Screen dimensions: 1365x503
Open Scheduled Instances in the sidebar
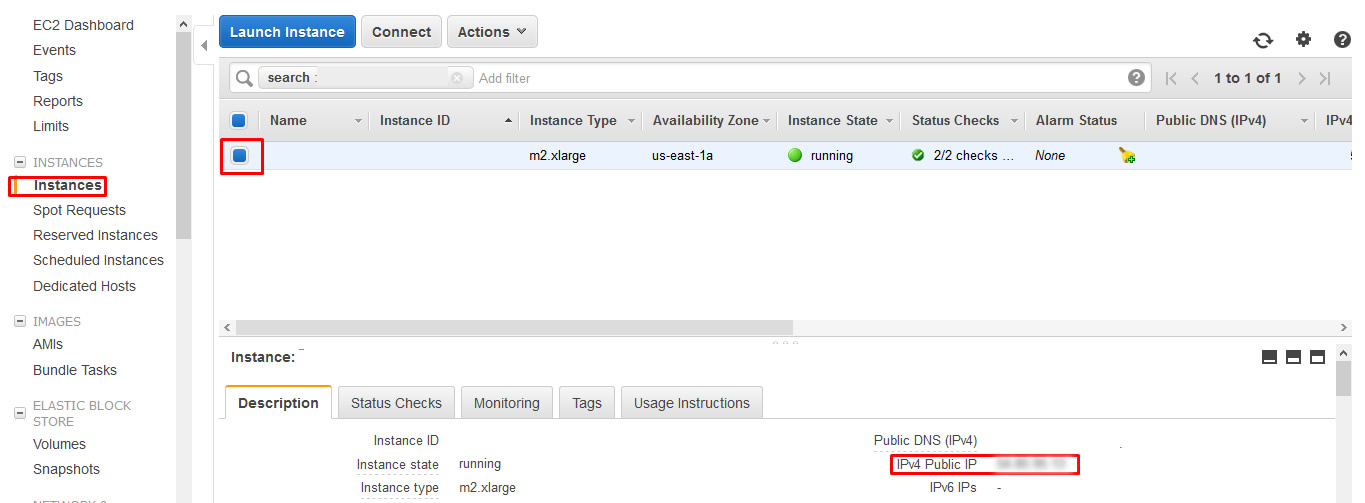[x=98, y=260]
